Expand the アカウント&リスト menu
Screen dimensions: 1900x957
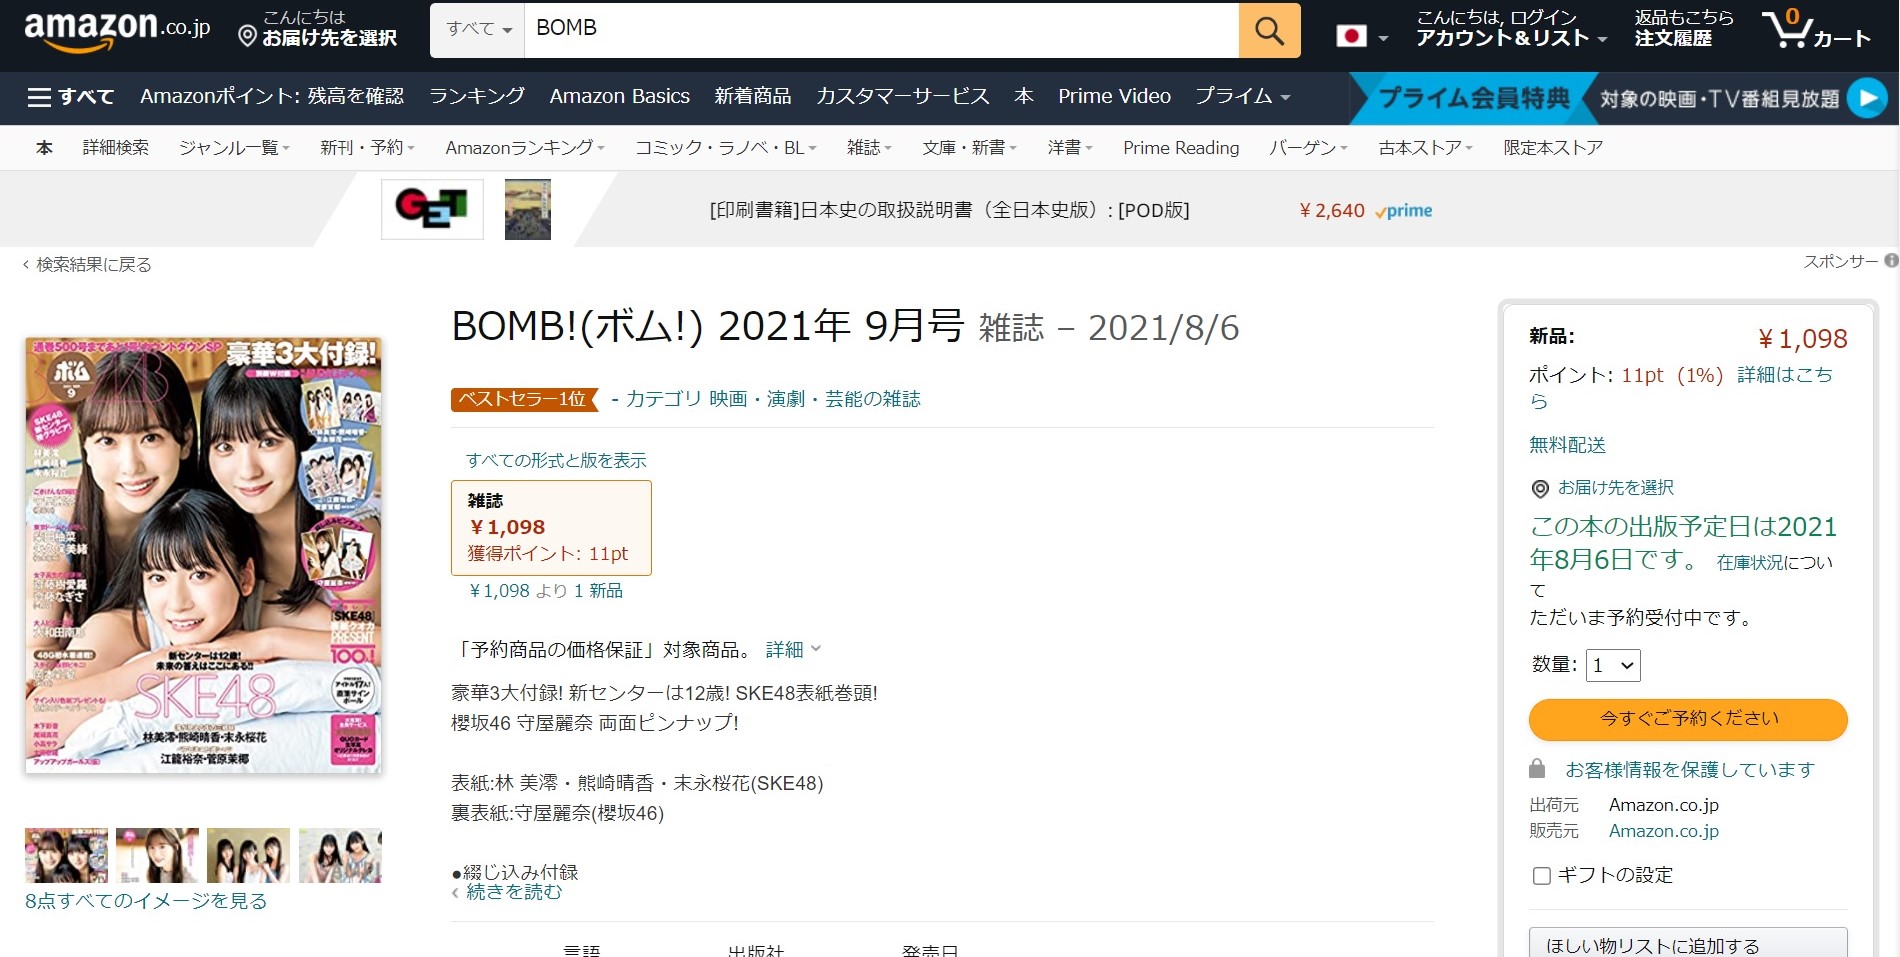click(1511, 28)
